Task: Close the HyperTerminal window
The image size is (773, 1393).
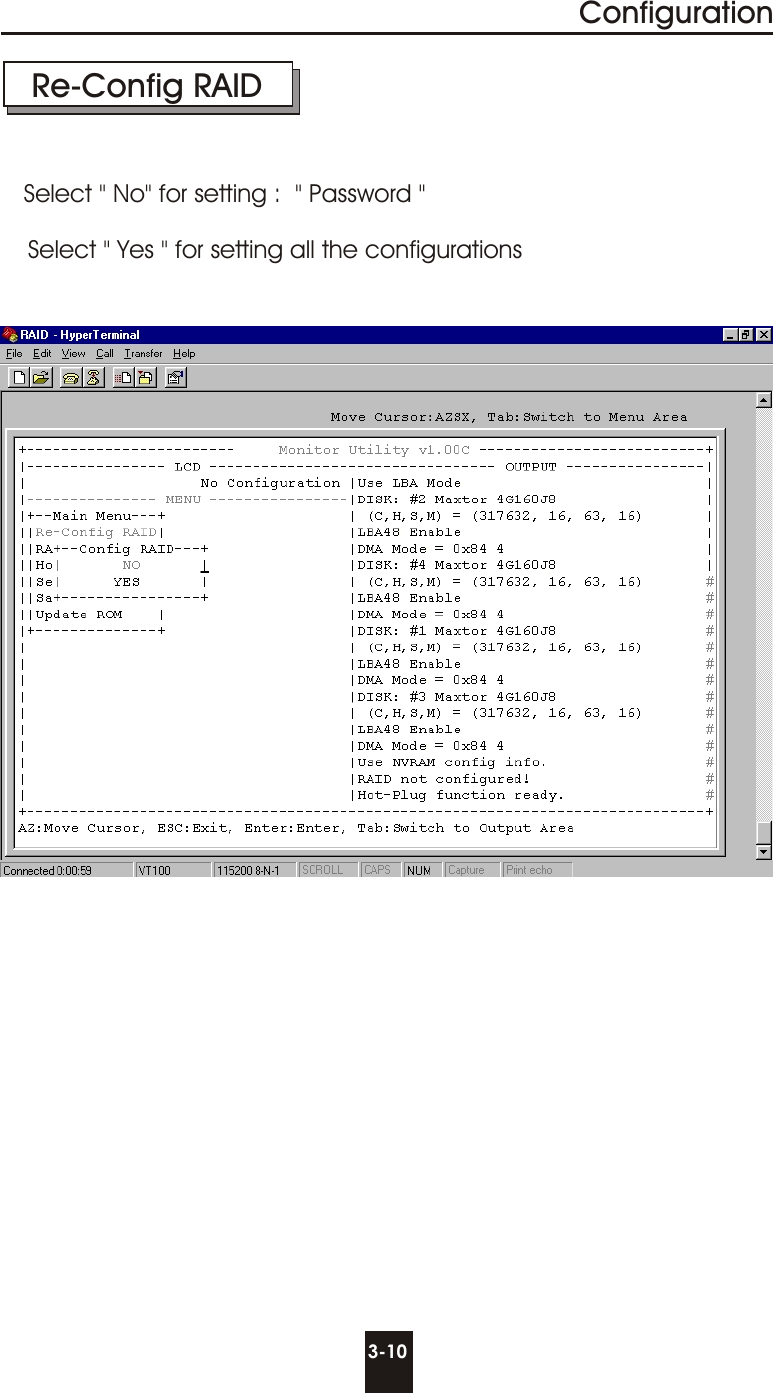Action: (764, 335)
